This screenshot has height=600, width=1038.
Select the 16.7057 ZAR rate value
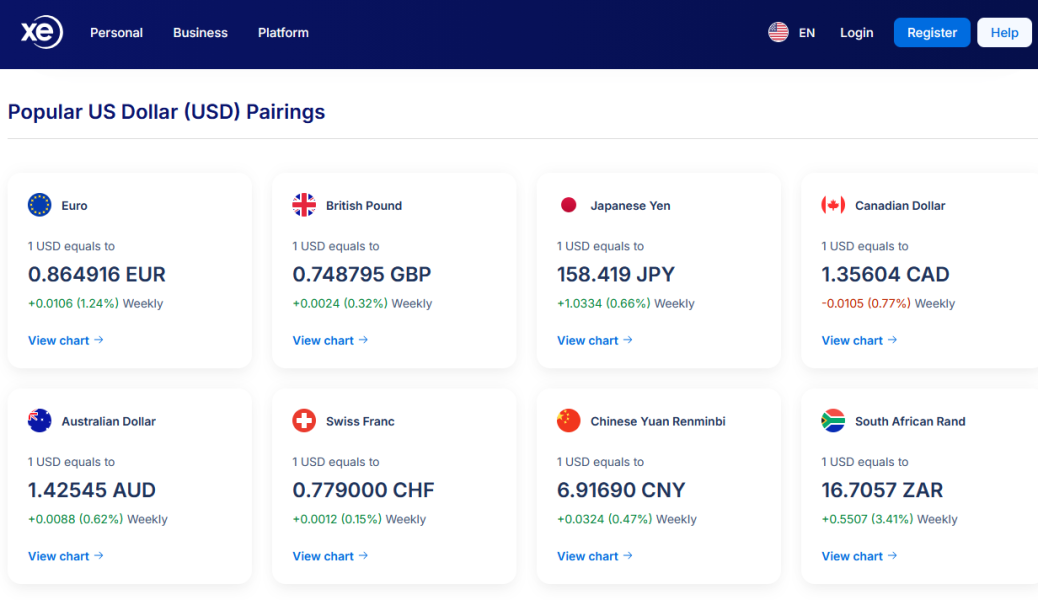[x=882, y=490]
